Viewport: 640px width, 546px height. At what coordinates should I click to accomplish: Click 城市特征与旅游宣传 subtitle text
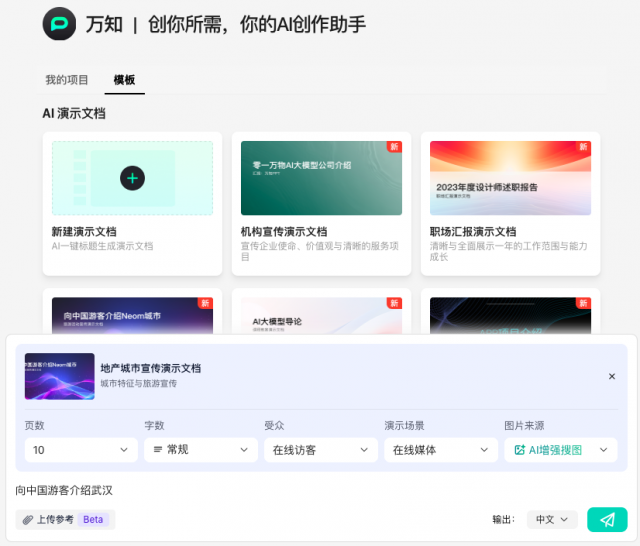139,384
